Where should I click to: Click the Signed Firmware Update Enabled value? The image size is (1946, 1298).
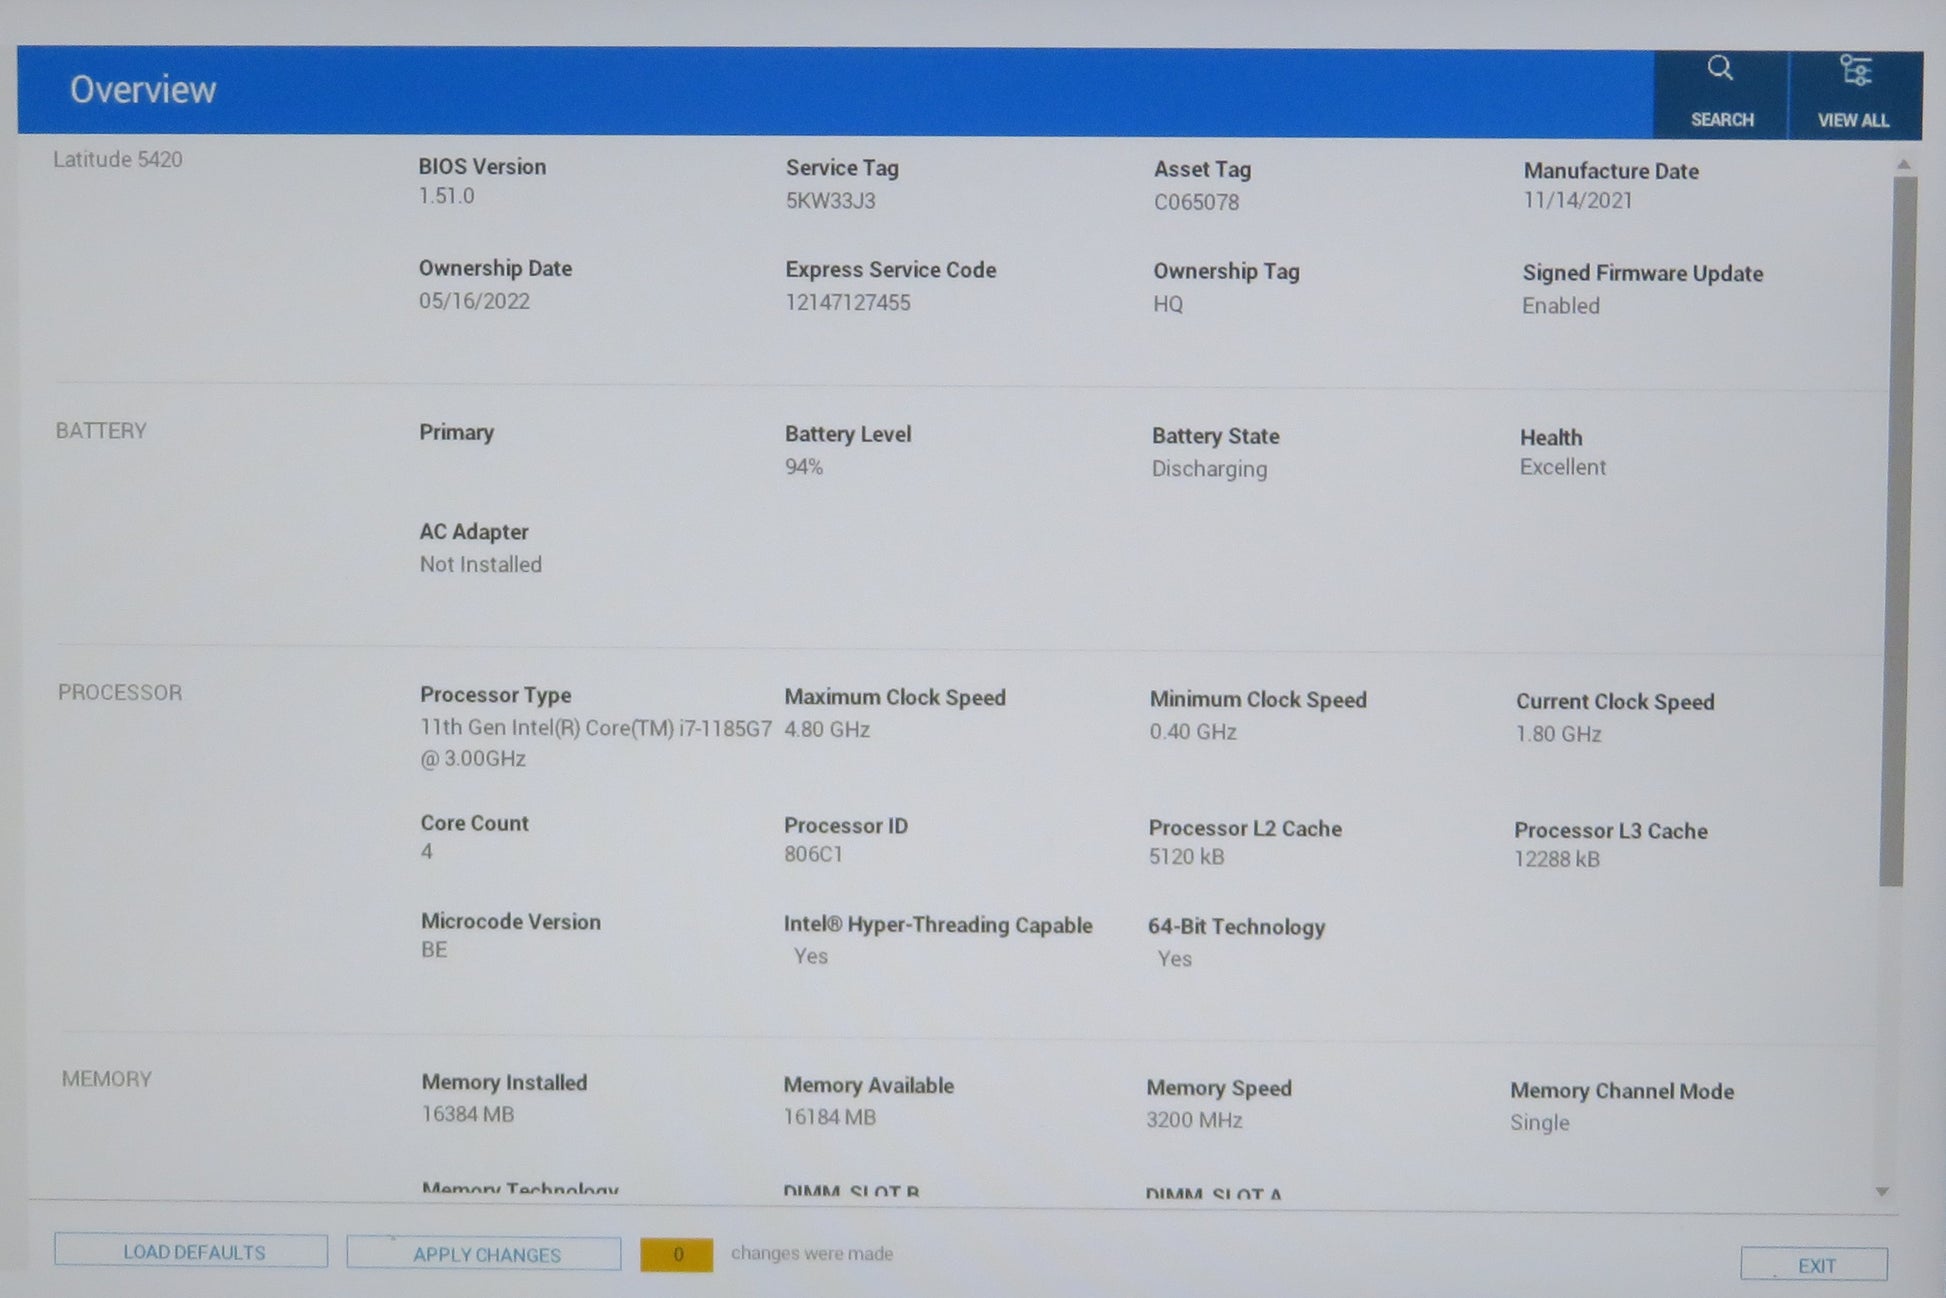tap(1560, 306)
